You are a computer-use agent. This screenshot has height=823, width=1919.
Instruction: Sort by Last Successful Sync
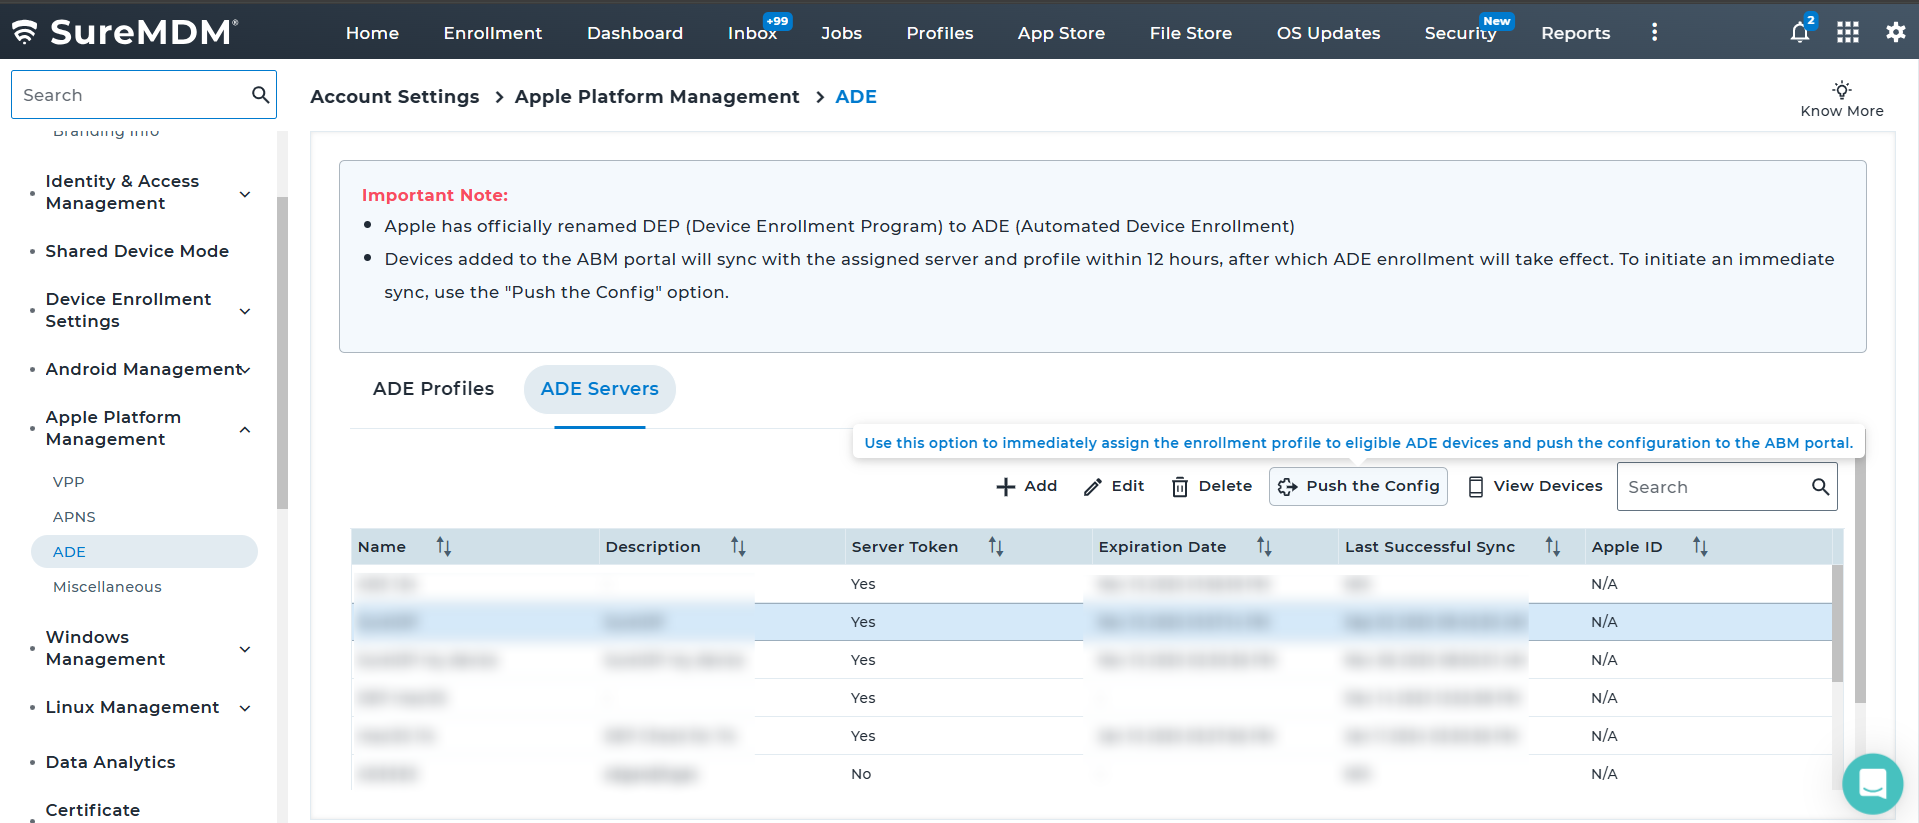[x=1552, y=547]
